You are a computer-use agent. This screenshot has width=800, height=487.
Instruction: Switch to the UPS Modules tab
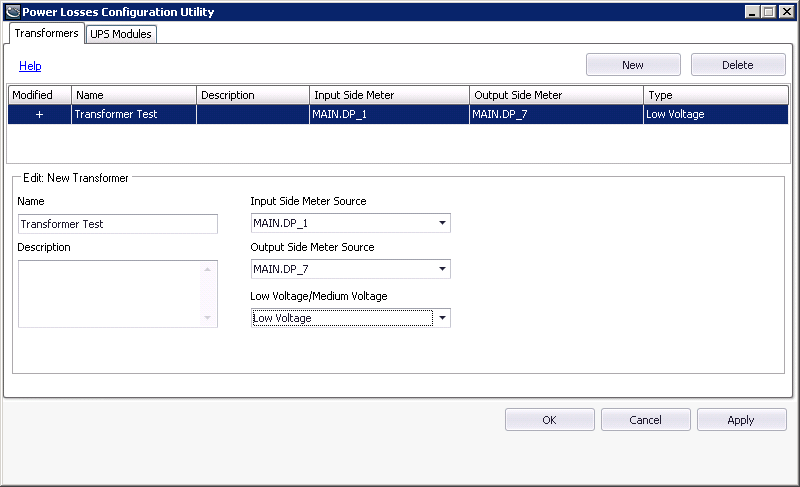click(120, 34)
